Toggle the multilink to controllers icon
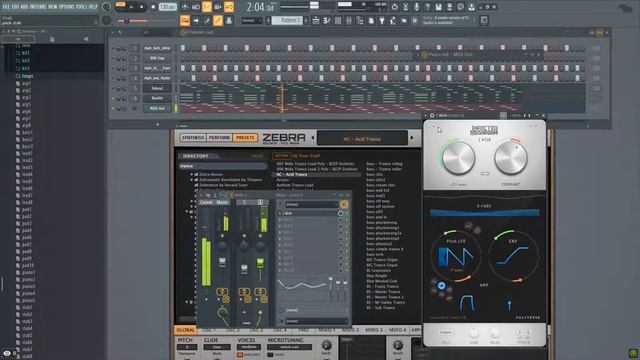This screenshot has height=360, width=640. tap(218, 20)
